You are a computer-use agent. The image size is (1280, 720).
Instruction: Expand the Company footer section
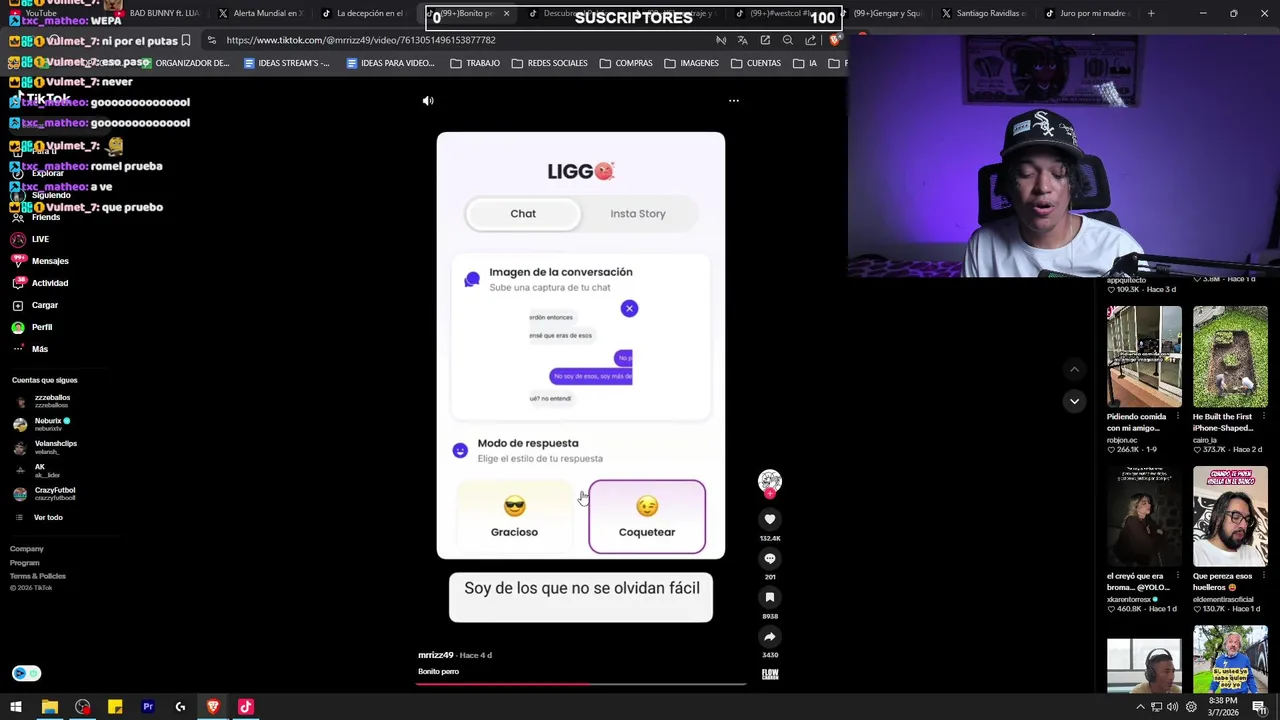[27, 549]
